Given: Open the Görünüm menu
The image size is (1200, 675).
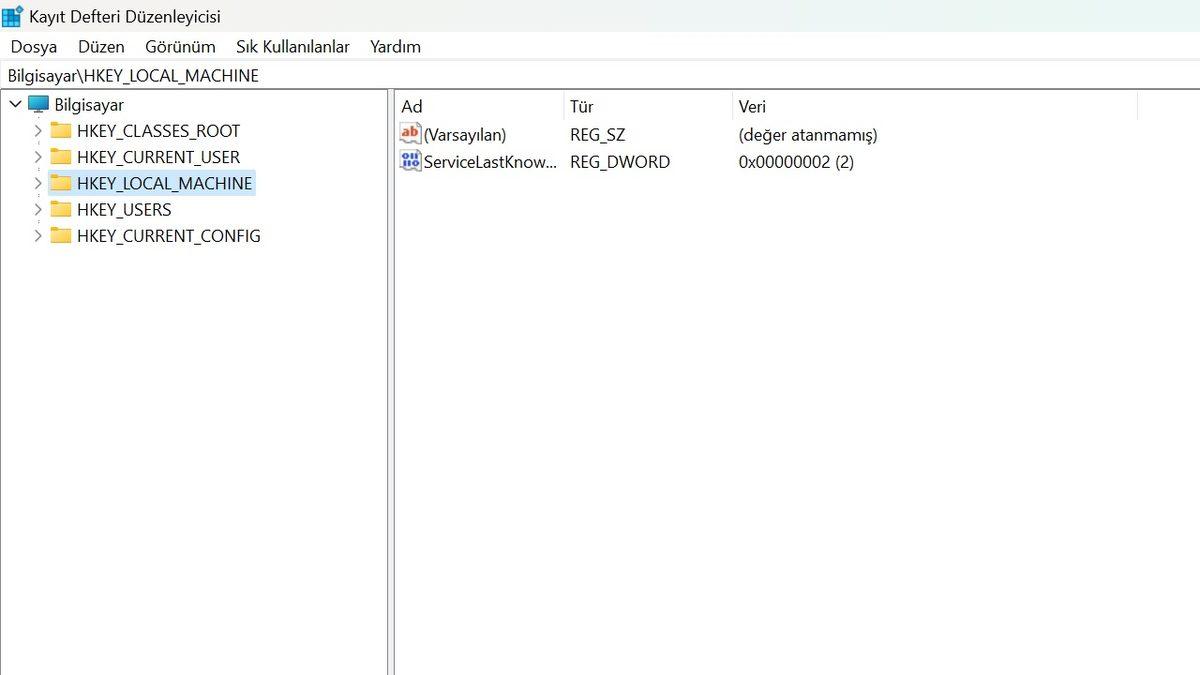Looking at the screenshot, I should tap(179, 46).
